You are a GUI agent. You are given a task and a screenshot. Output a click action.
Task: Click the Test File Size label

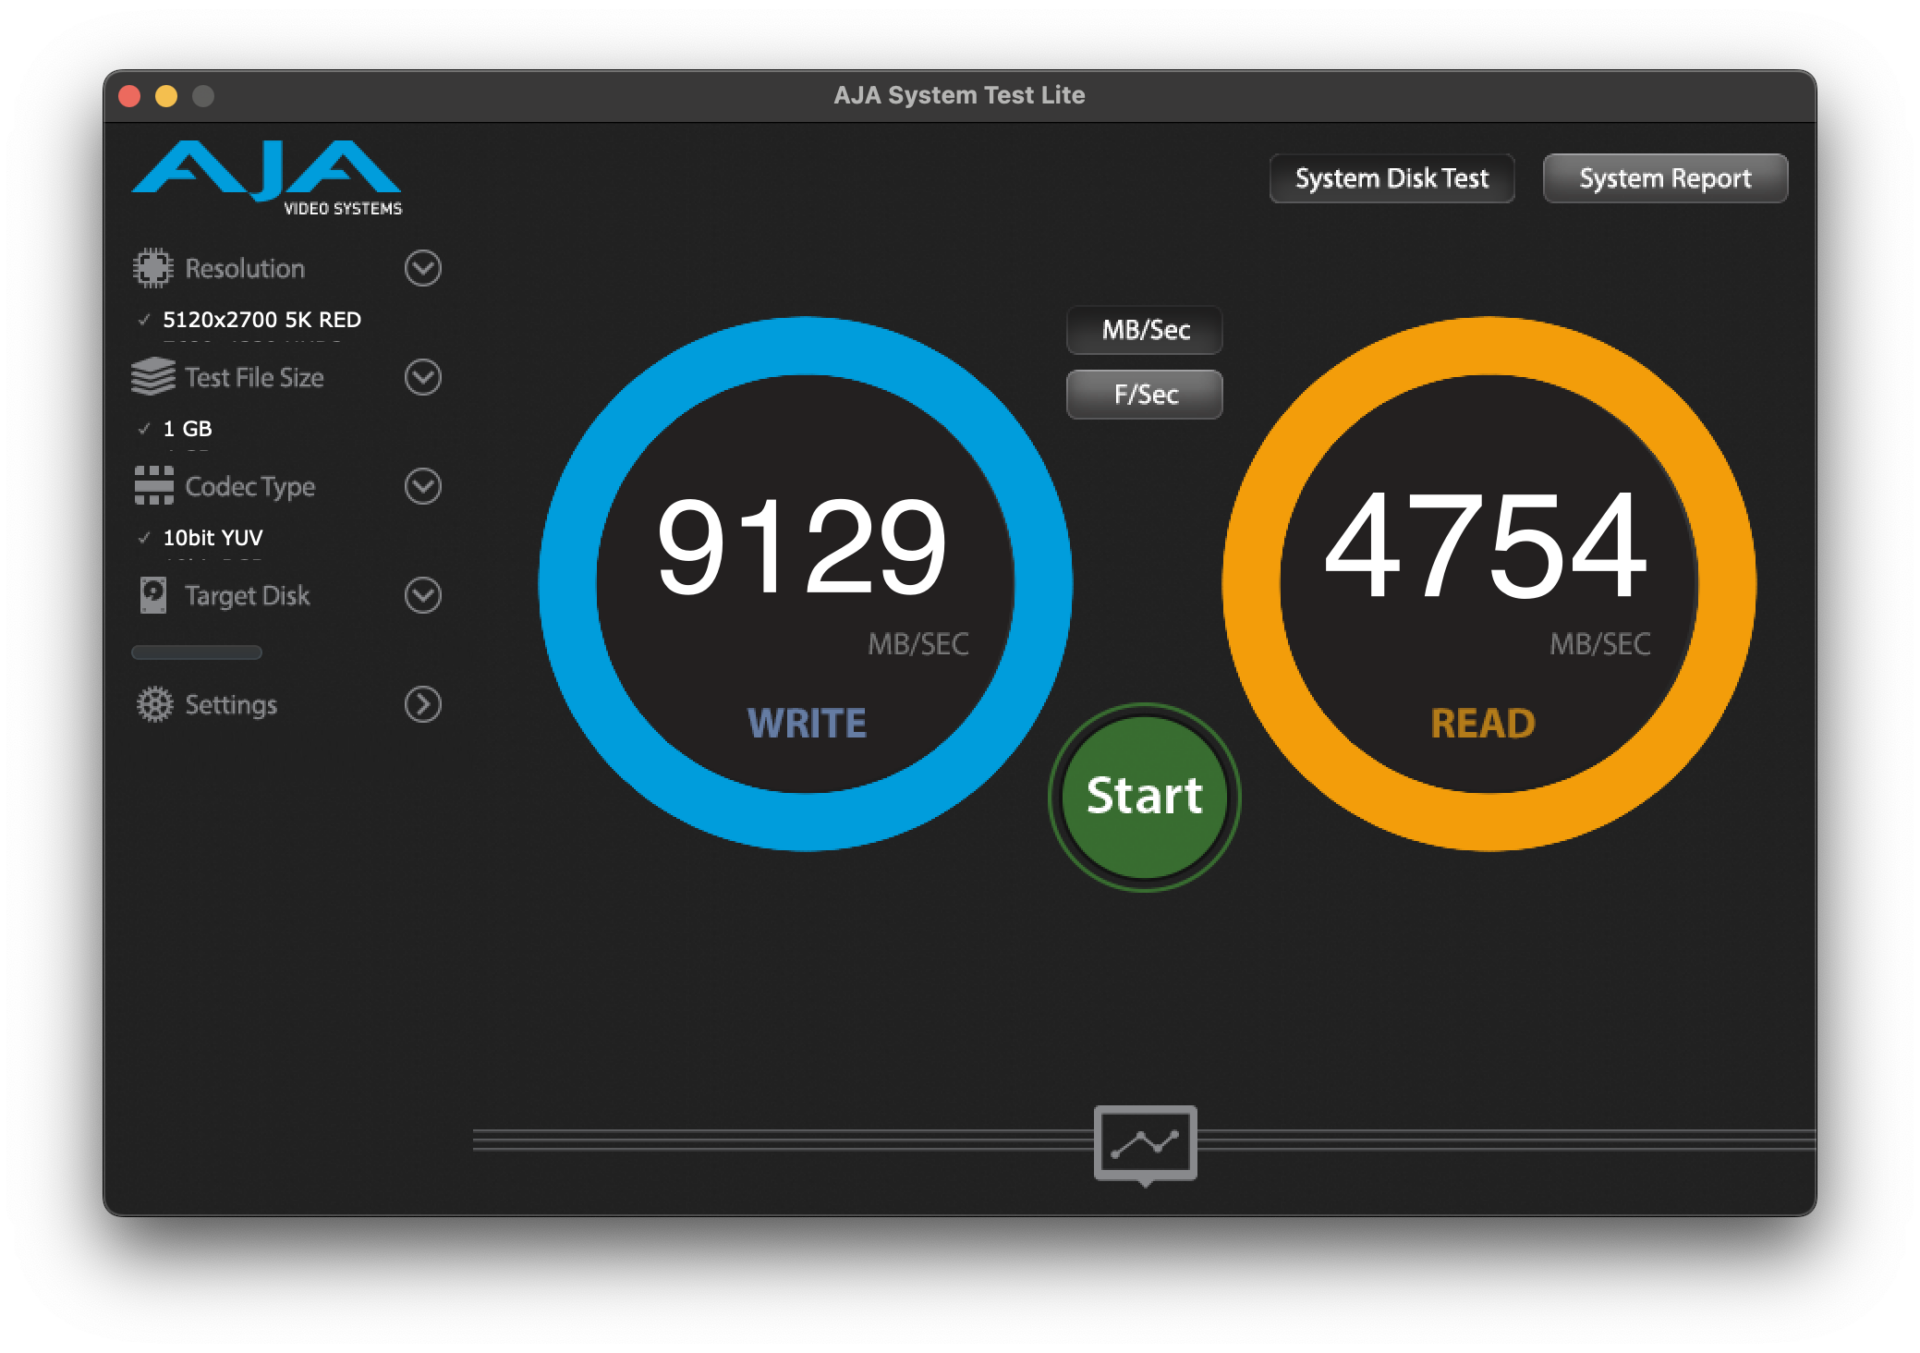pyautogui.click(x=254, y=377)
